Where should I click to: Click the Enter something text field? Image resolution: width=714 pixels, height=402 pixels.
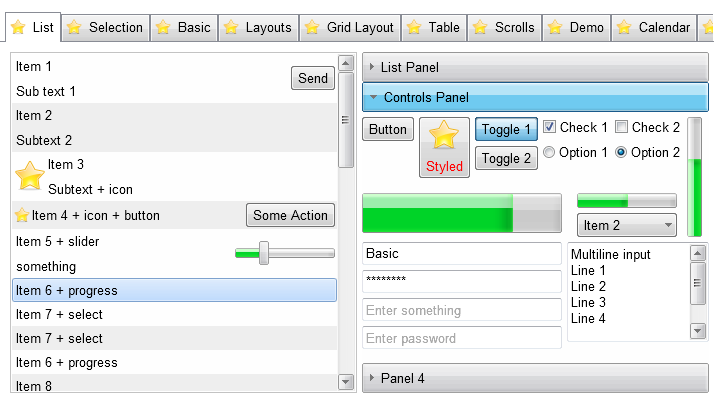[461, 310]
